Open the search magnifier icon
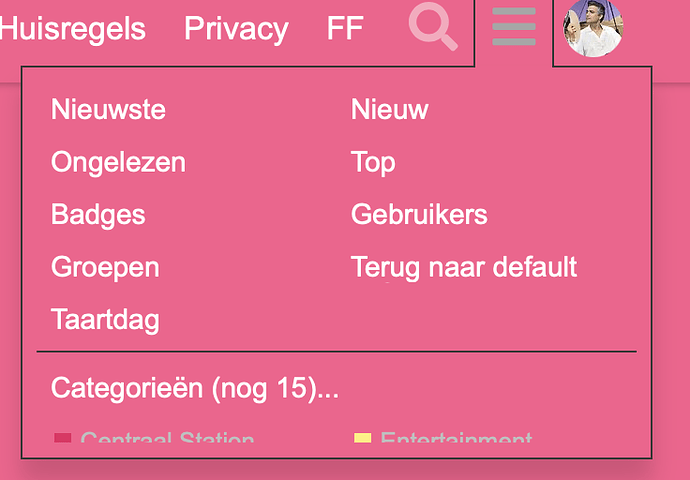 [433, 26]
